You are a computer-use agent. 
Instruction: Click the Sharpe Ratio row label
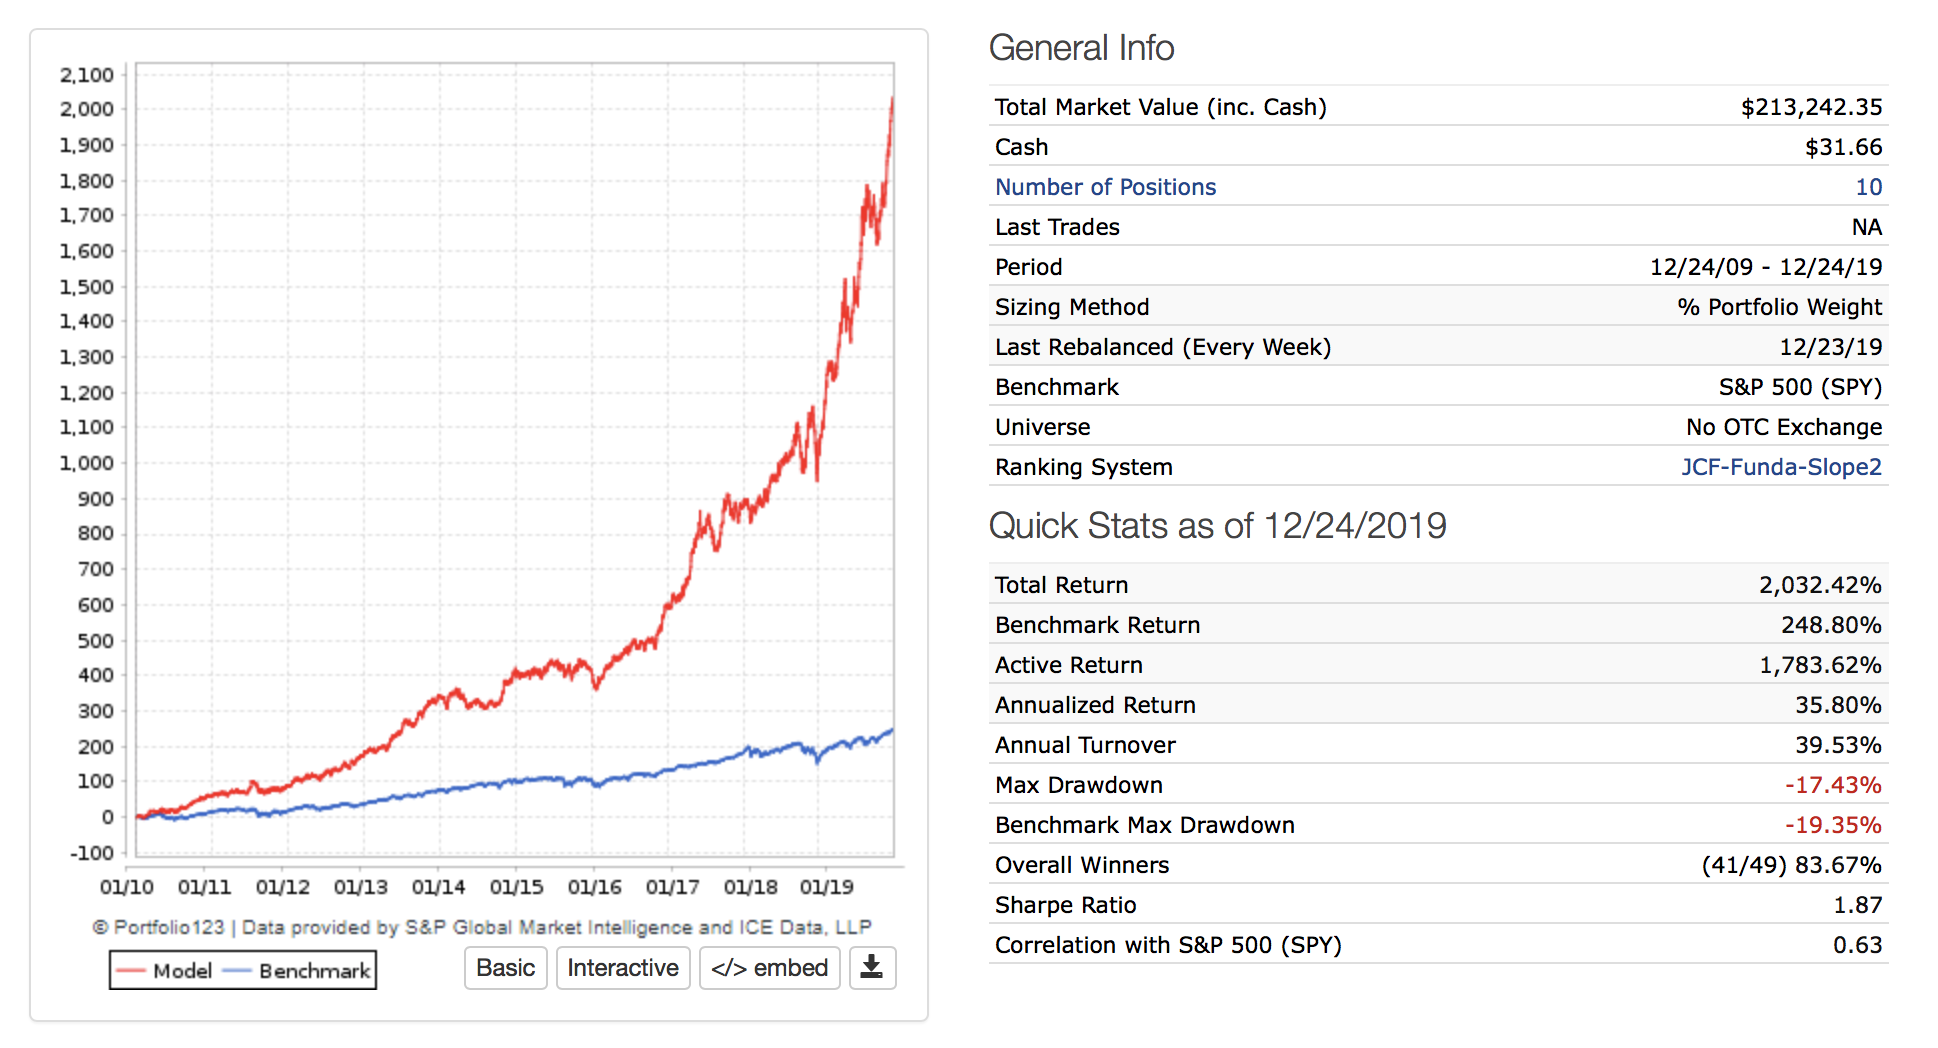1065,905
